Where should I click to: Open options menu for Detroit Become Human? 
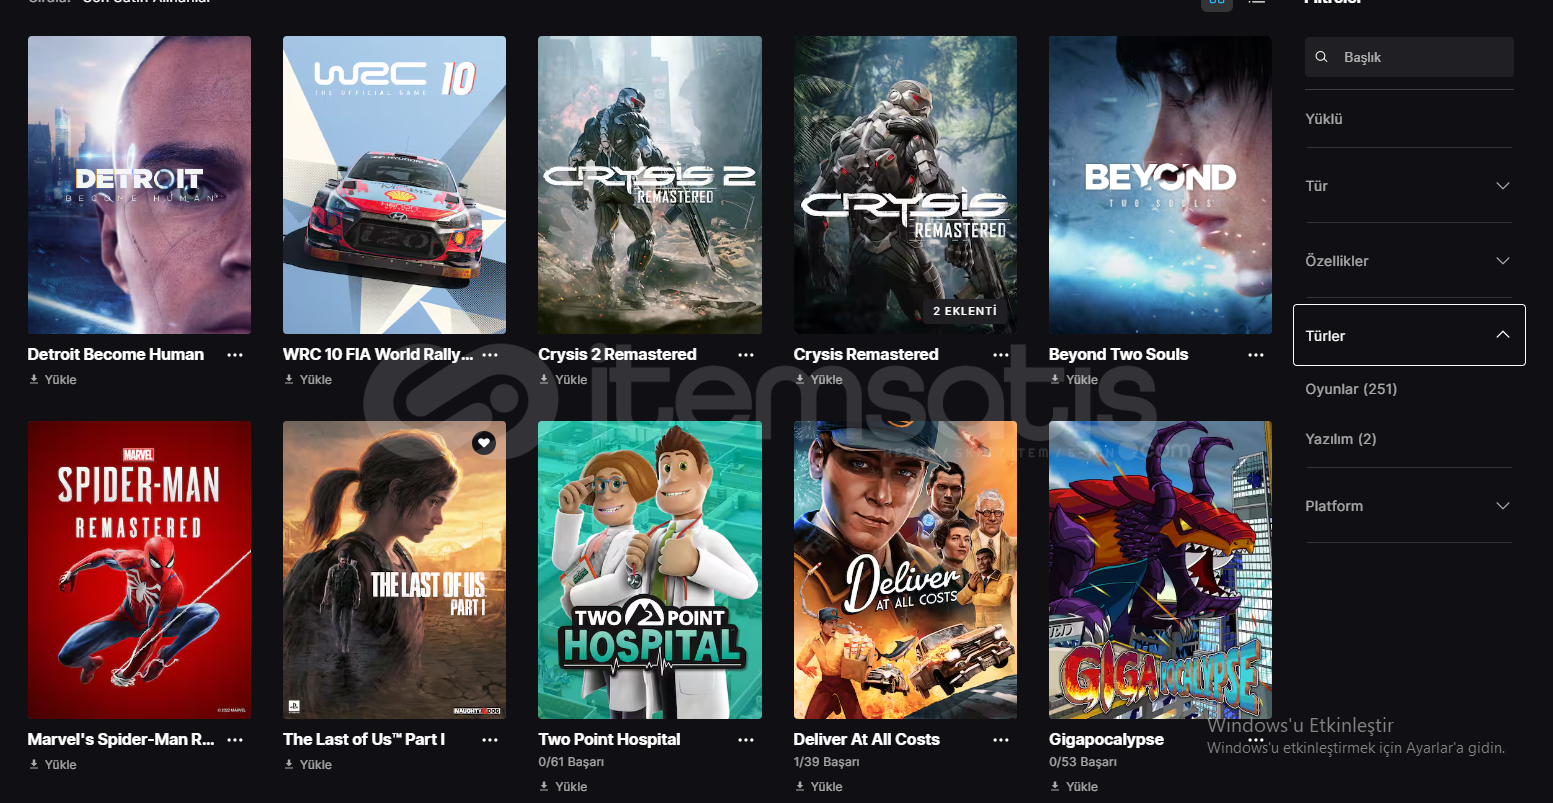235,355
